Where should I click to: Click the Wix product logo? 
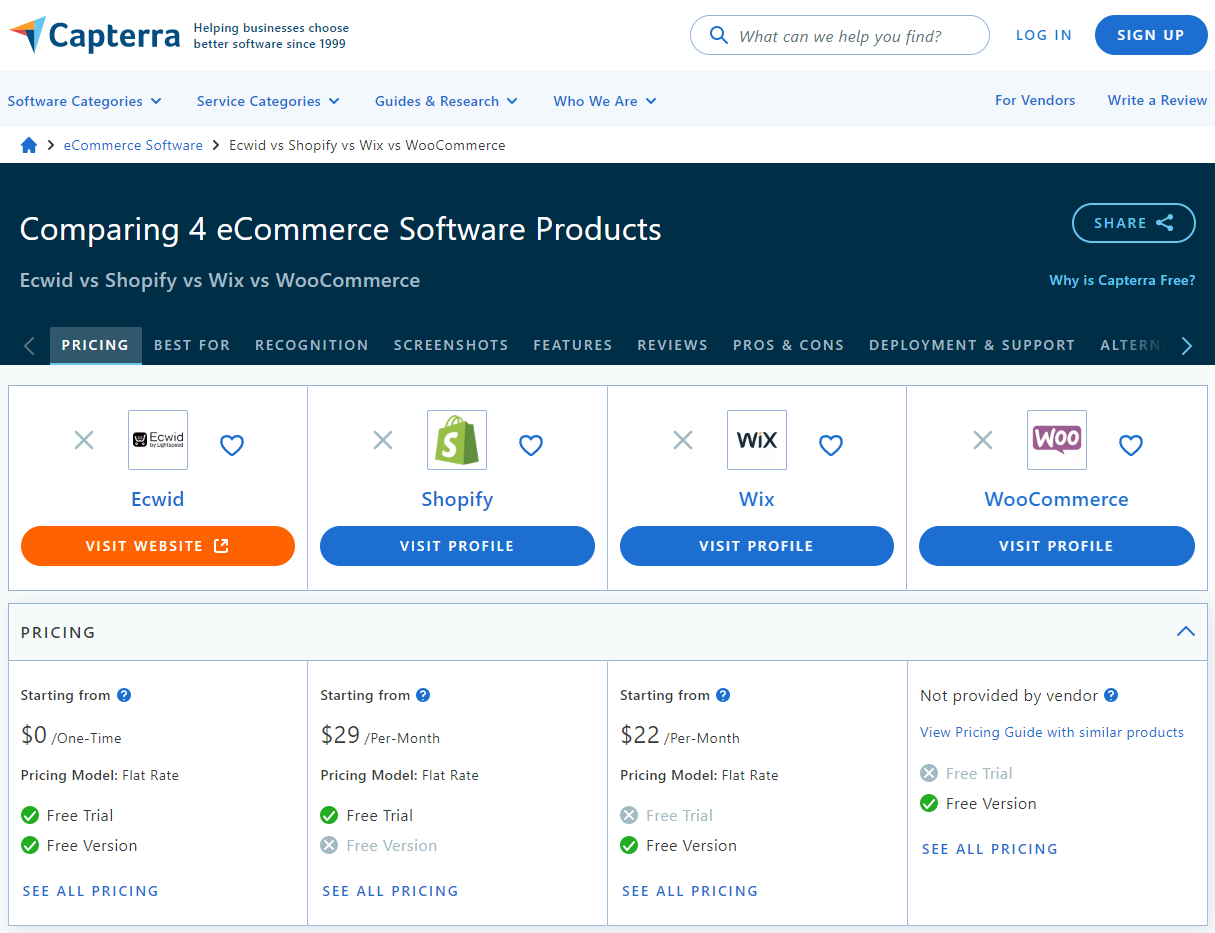tap(757, 440)
